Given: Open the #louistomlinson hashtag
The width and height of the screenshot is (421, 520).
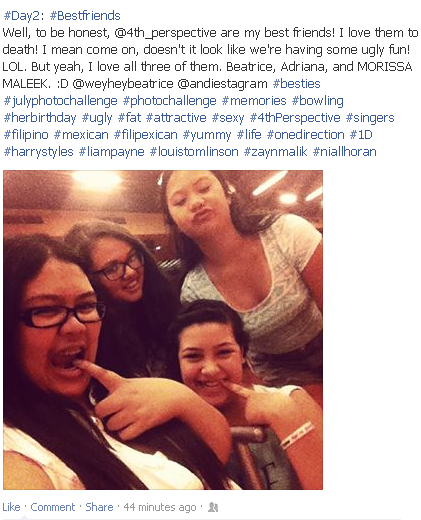Looking at the screenshot, I should coord(194,152).
